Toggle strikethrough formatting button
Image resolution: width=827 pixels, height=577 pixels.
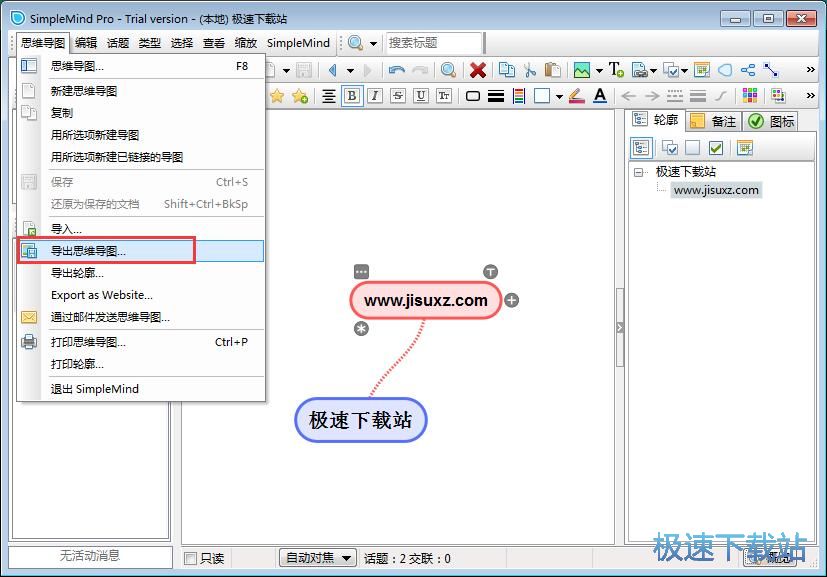click(398, 96)
